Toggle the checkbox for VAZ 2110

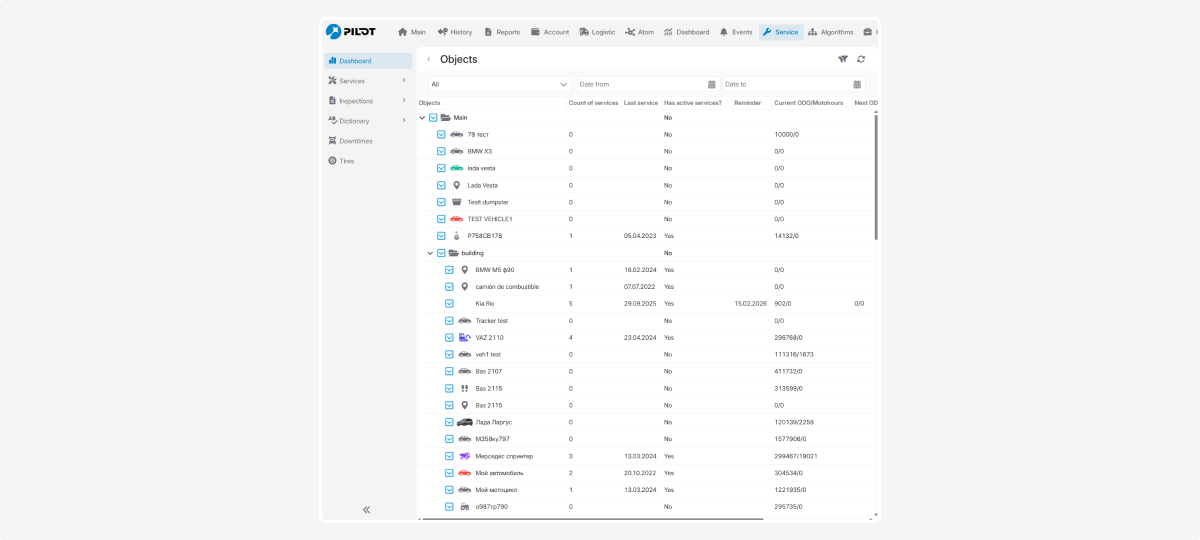pyautogui.click(x=449, y=338)
